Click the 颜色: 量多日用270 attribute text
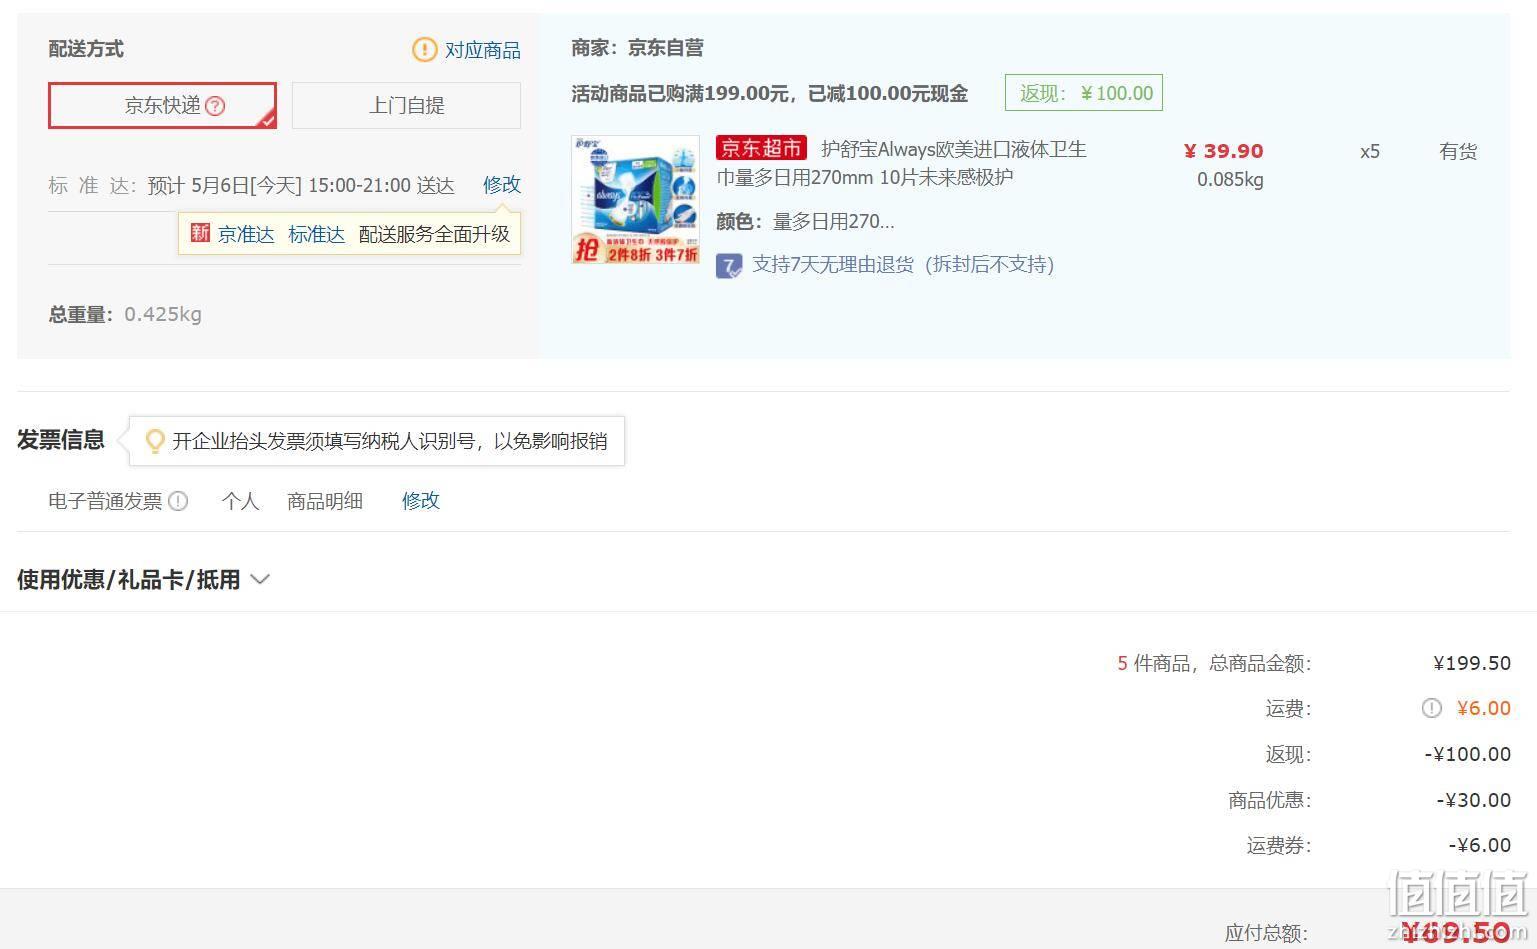Image resolution: width=1537 pixels, height=949 pixels. click(x=805, y=222)
